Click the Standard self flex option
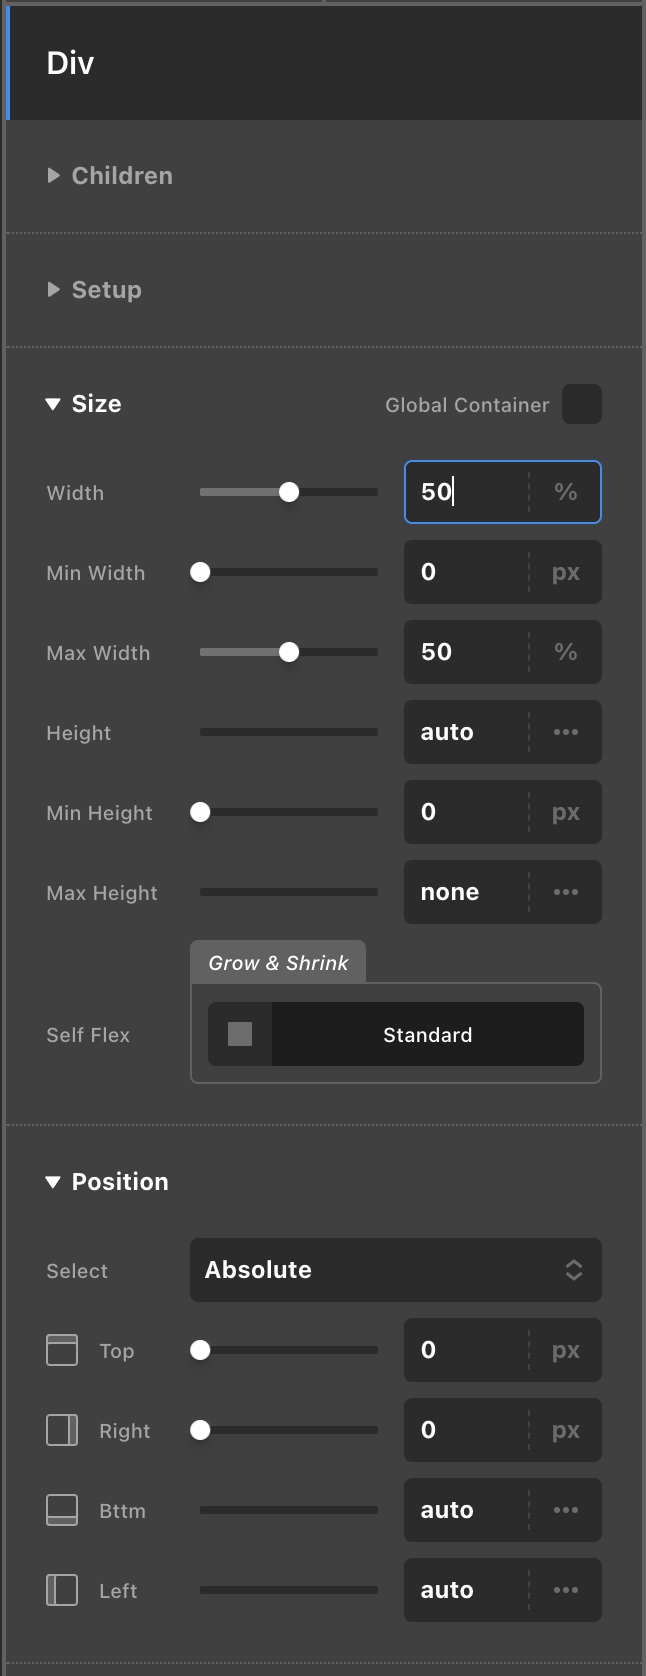Viewport: 646px width, 1676px height. 428,1034
